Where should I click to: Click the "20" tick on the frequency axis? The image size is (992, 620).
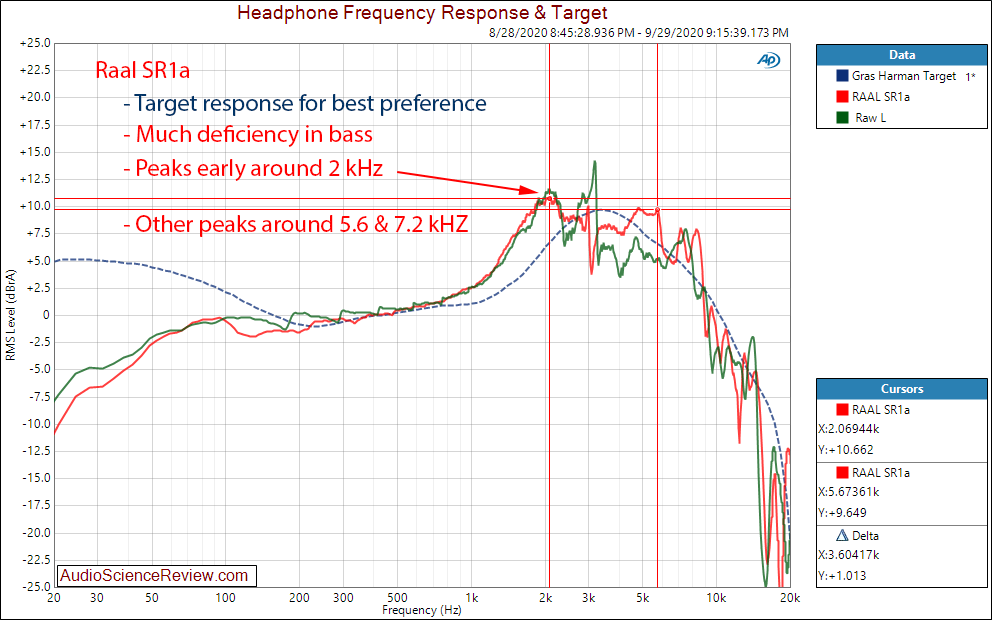54,598
